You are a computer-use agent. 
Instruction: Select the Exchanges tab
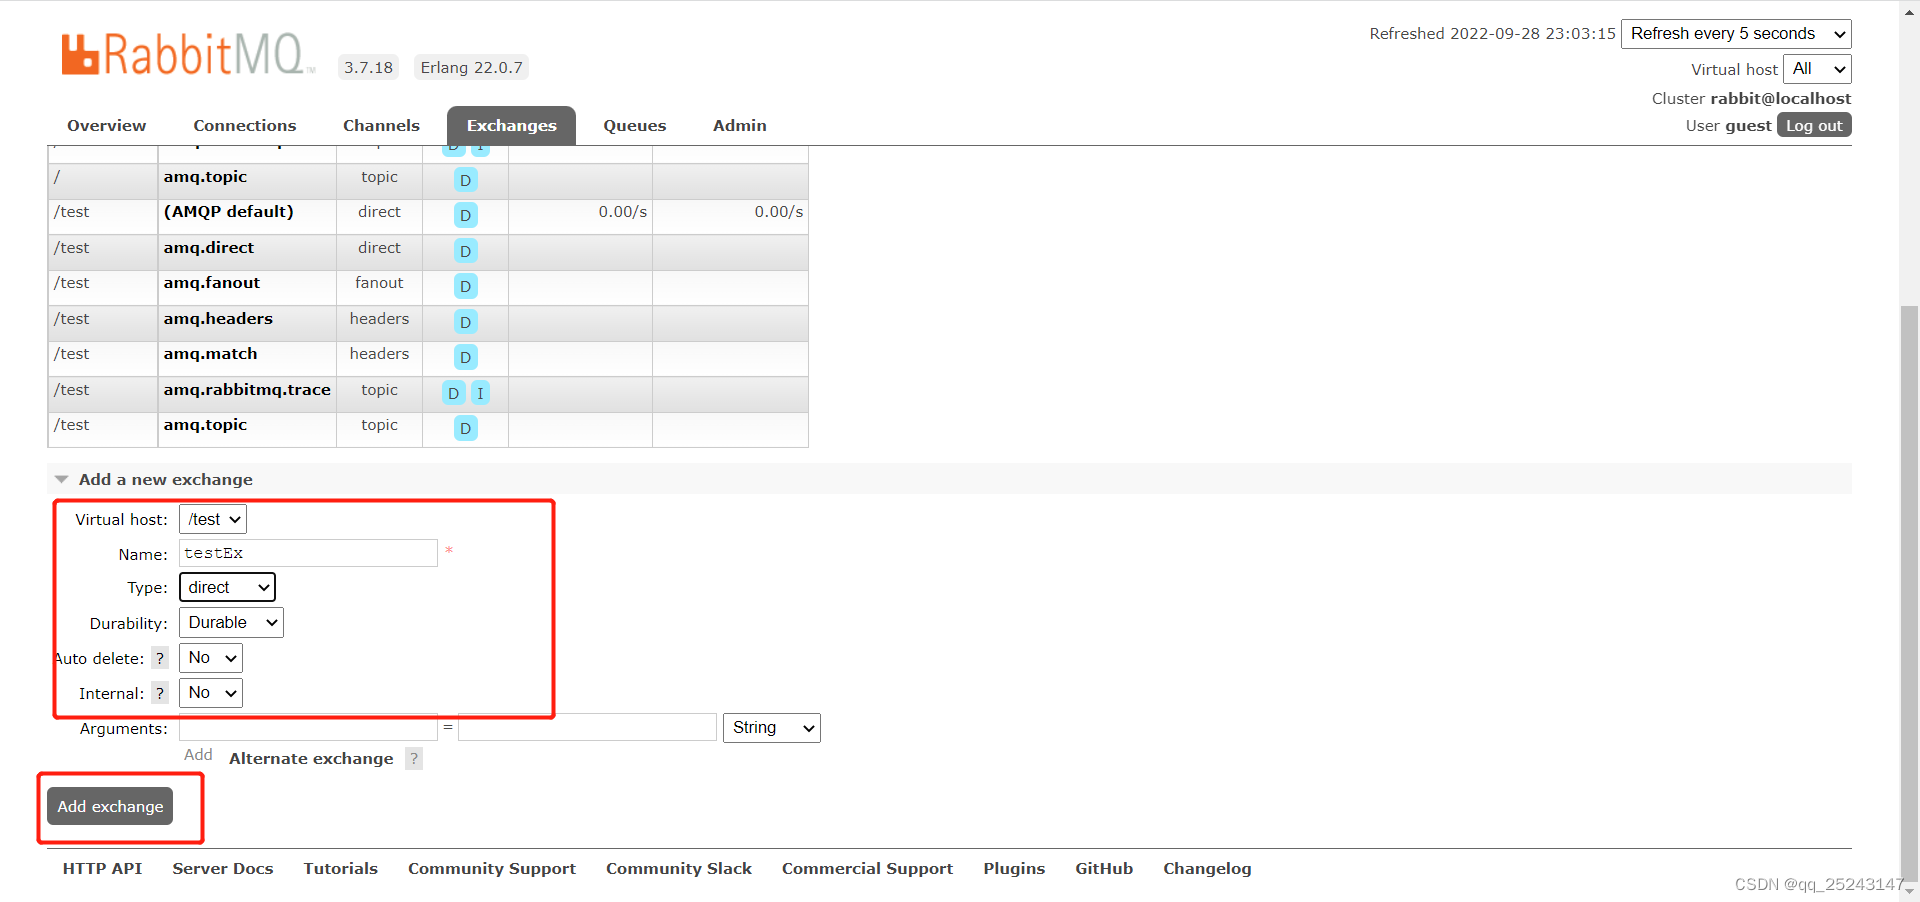511,126
